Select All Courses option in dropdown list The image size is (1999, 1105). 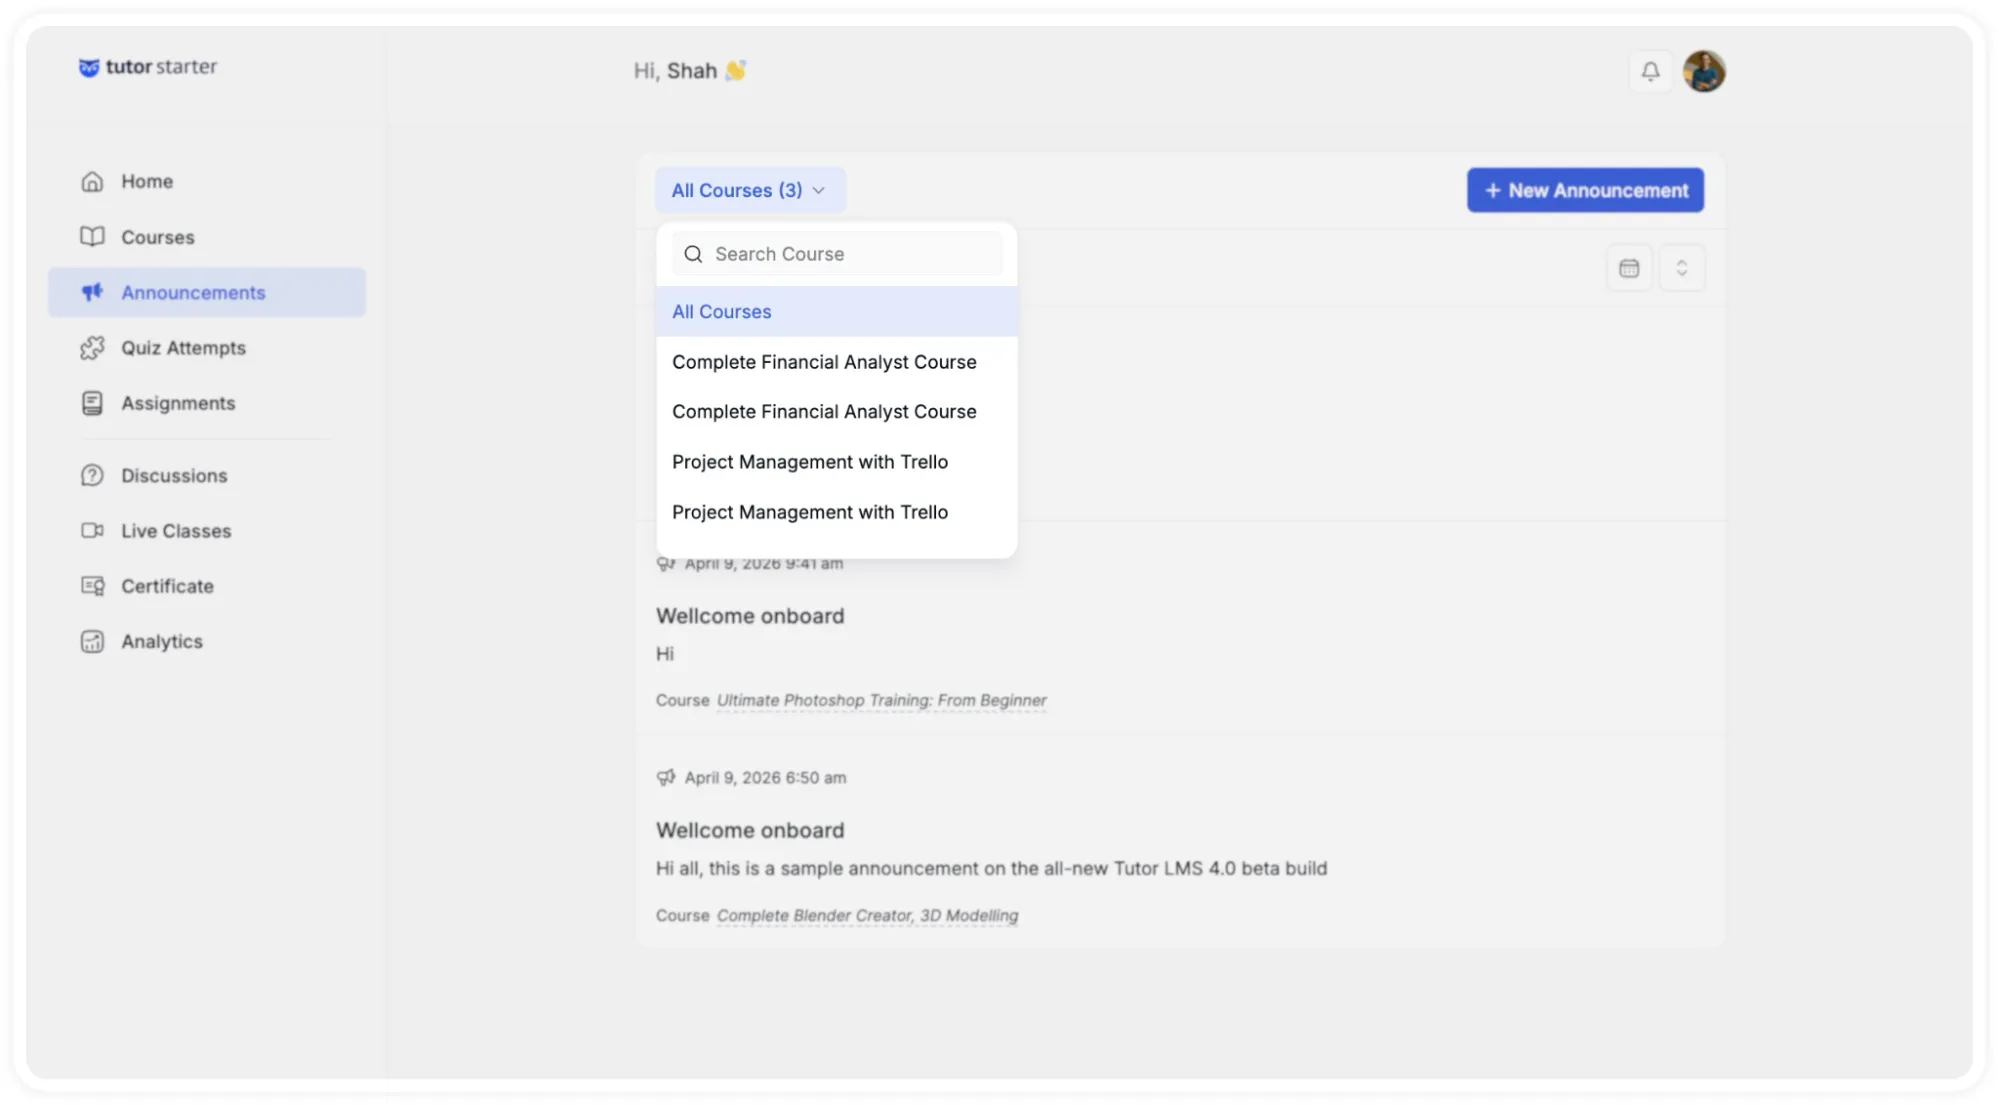pos(837,312)
